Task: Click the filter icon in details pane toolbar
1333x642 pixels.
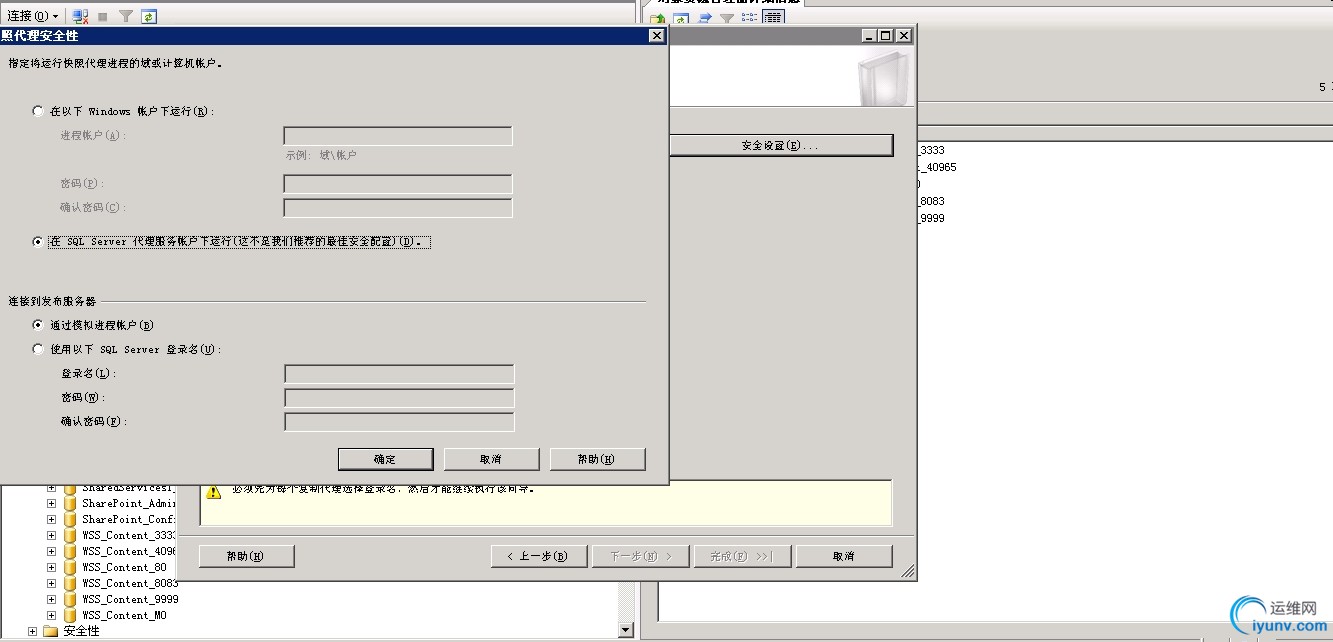Action: tap(727, 19)
